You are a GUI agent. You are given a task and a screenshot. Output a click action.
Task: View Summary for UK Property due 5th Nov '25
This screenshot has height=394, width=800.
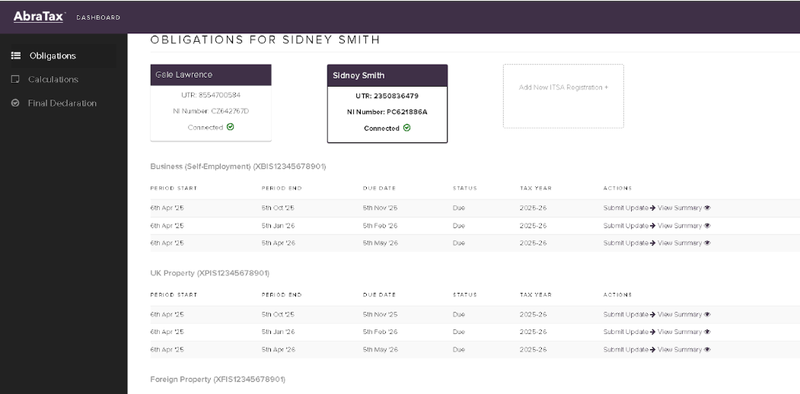pos(684,314)
